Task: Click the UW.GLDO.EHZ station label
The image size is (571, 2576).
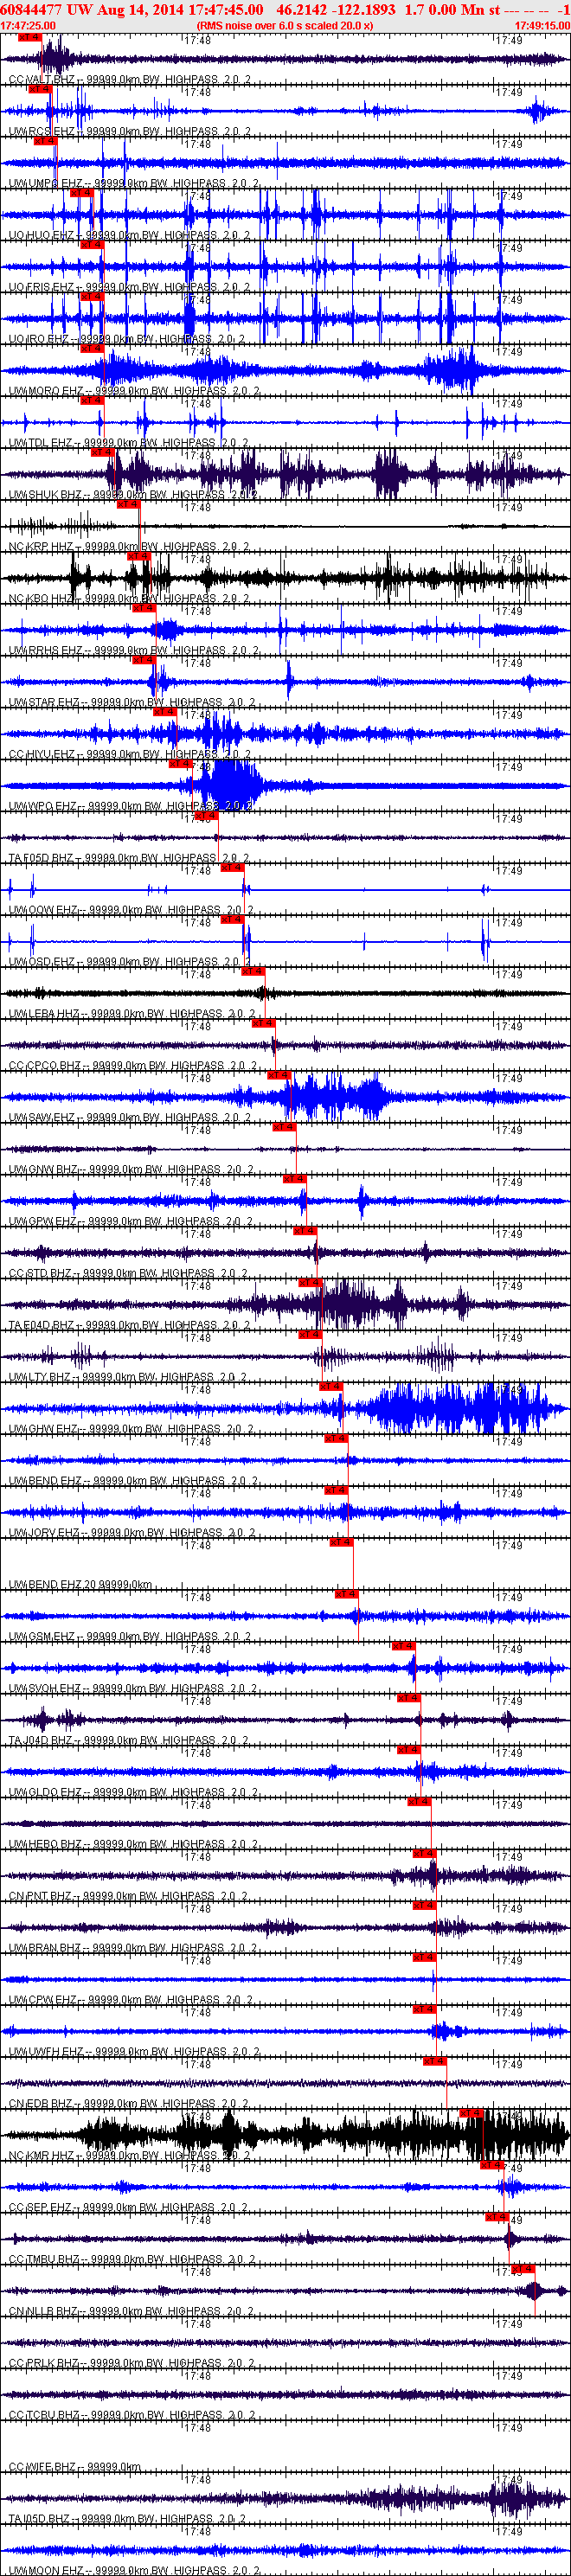Action: pos(132,1793)
